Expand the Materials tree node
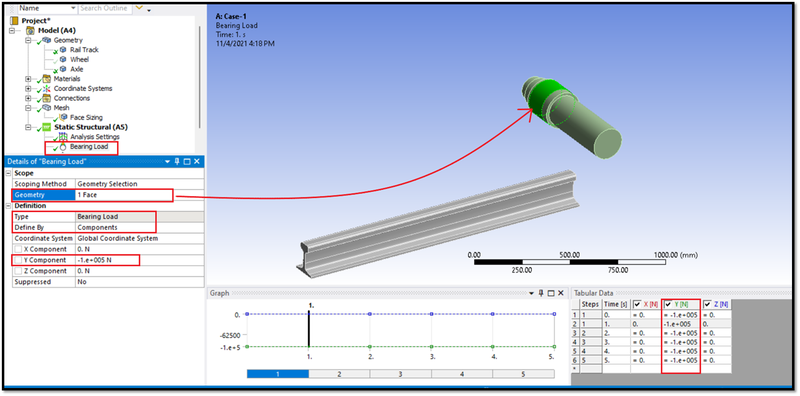The width and height of the screenshot is (800, 396). (28, 79)
